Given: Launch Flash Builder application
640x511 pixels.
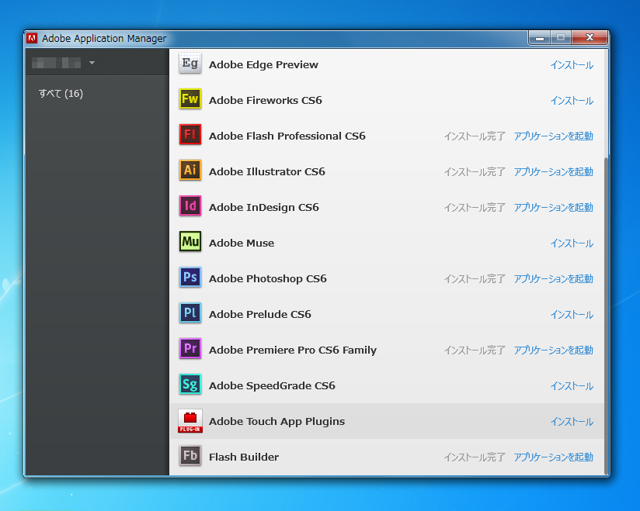Looking at the screenshot, I should coord(553,457).
